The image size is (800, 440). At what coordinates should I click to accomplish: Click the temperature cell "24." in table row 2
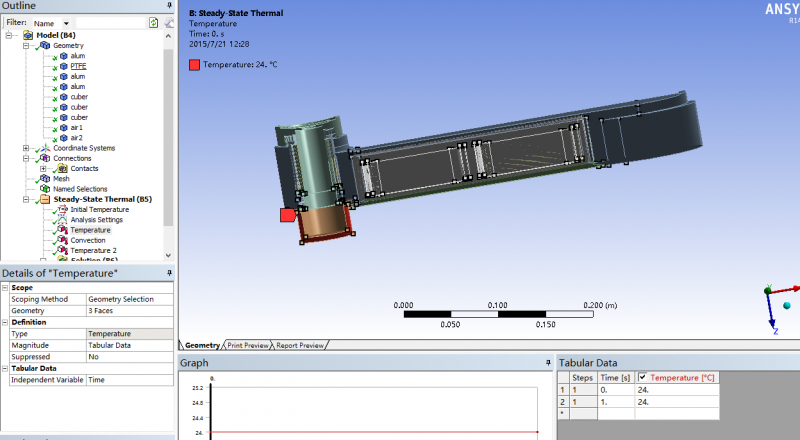(677, 402)
